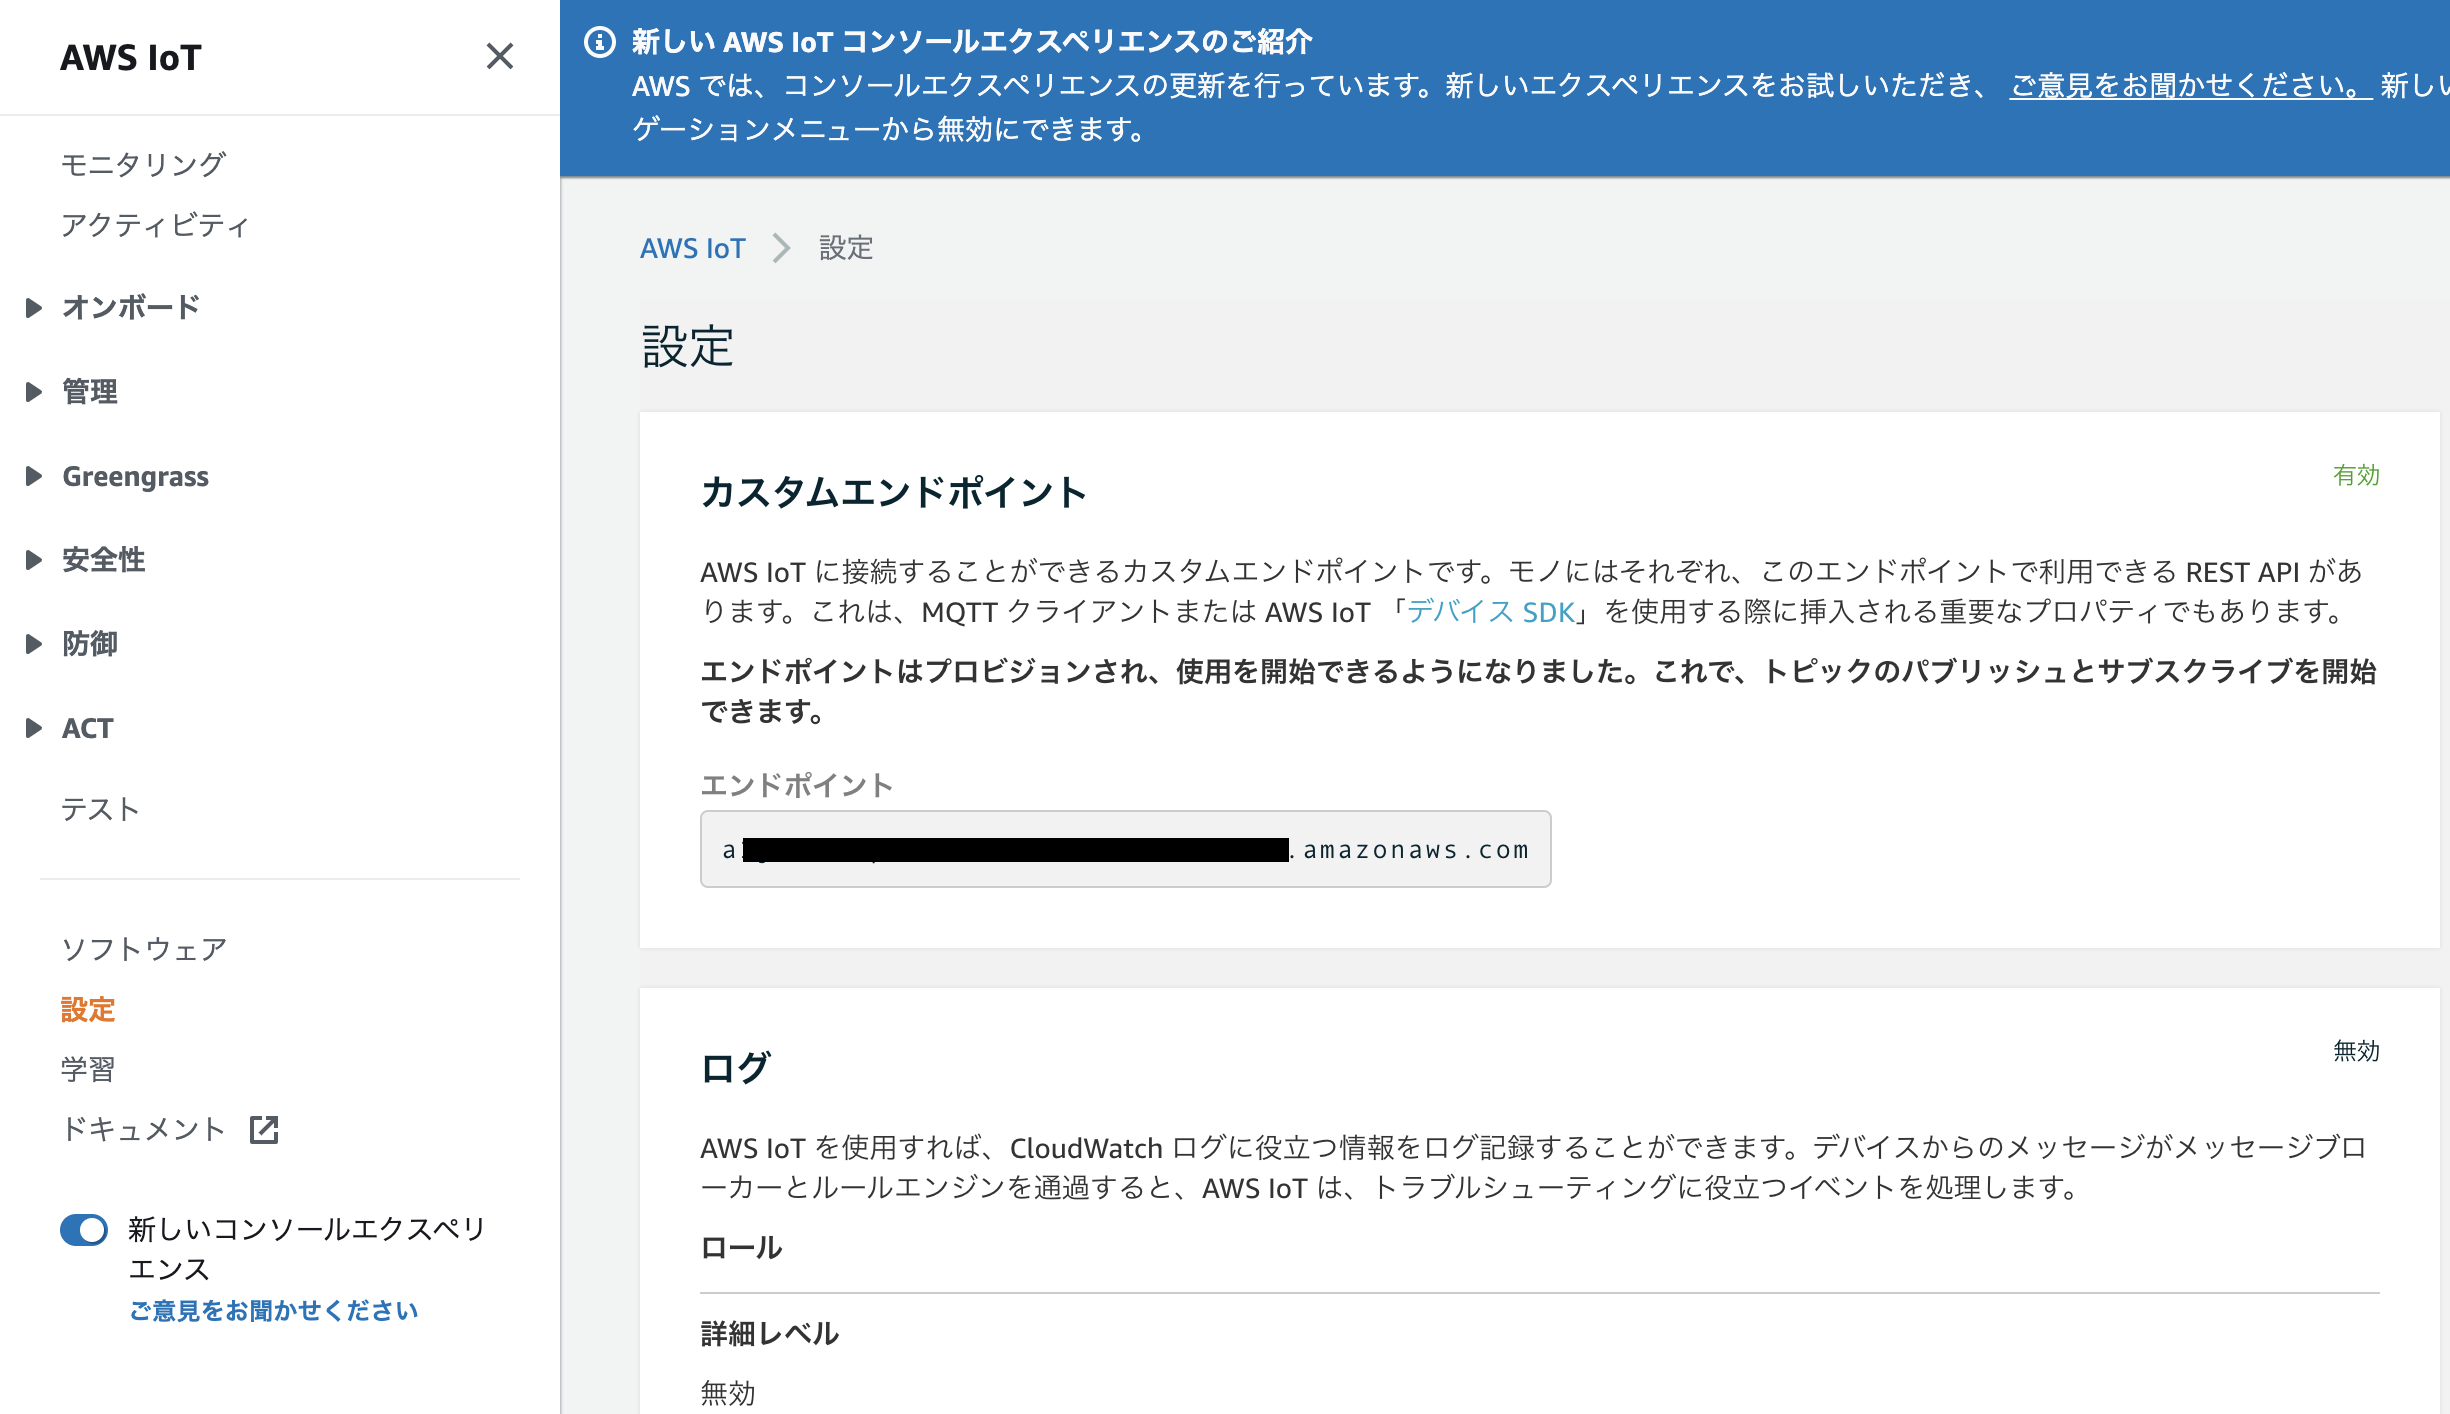This screenshot has height=1414, width=2450.
Task: Open the 学習 page
Action: 88,1068
